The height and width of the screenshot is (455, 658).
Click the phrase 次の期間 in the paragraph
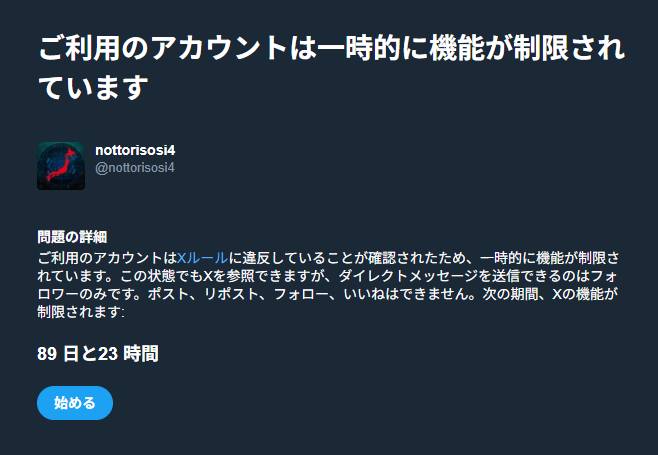510,294
